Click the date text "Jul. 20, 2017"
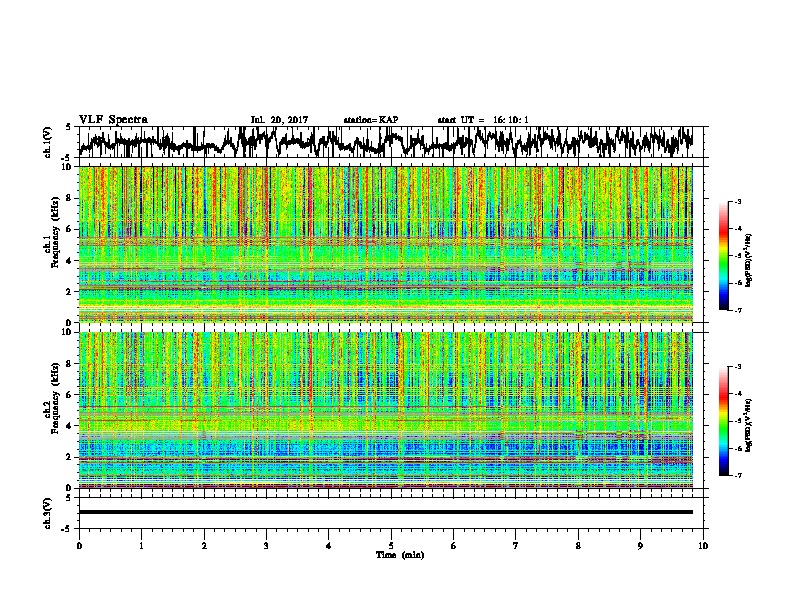The width and height of the screenshot is (792, 612). [279, 120]
